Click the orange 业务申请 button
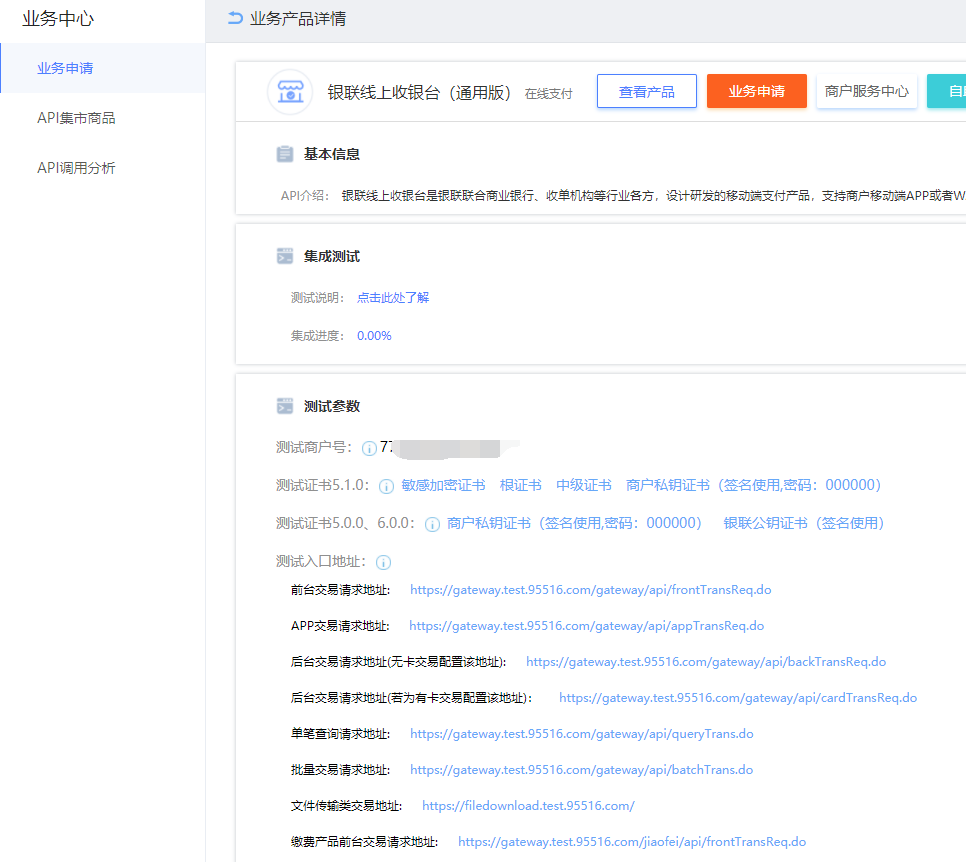 point(757,91)
